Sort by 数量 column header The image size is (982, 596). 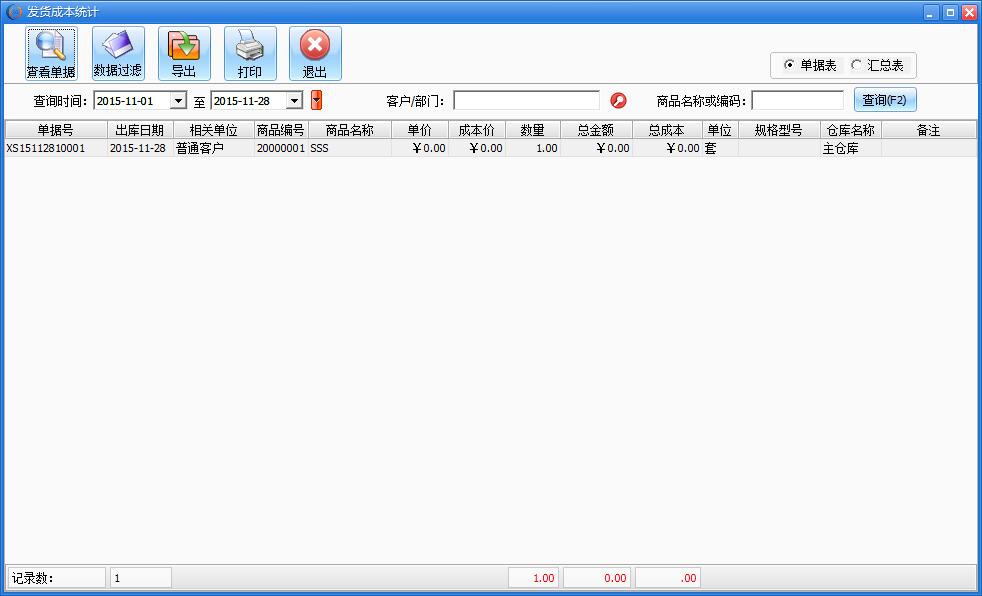point(533,130)
